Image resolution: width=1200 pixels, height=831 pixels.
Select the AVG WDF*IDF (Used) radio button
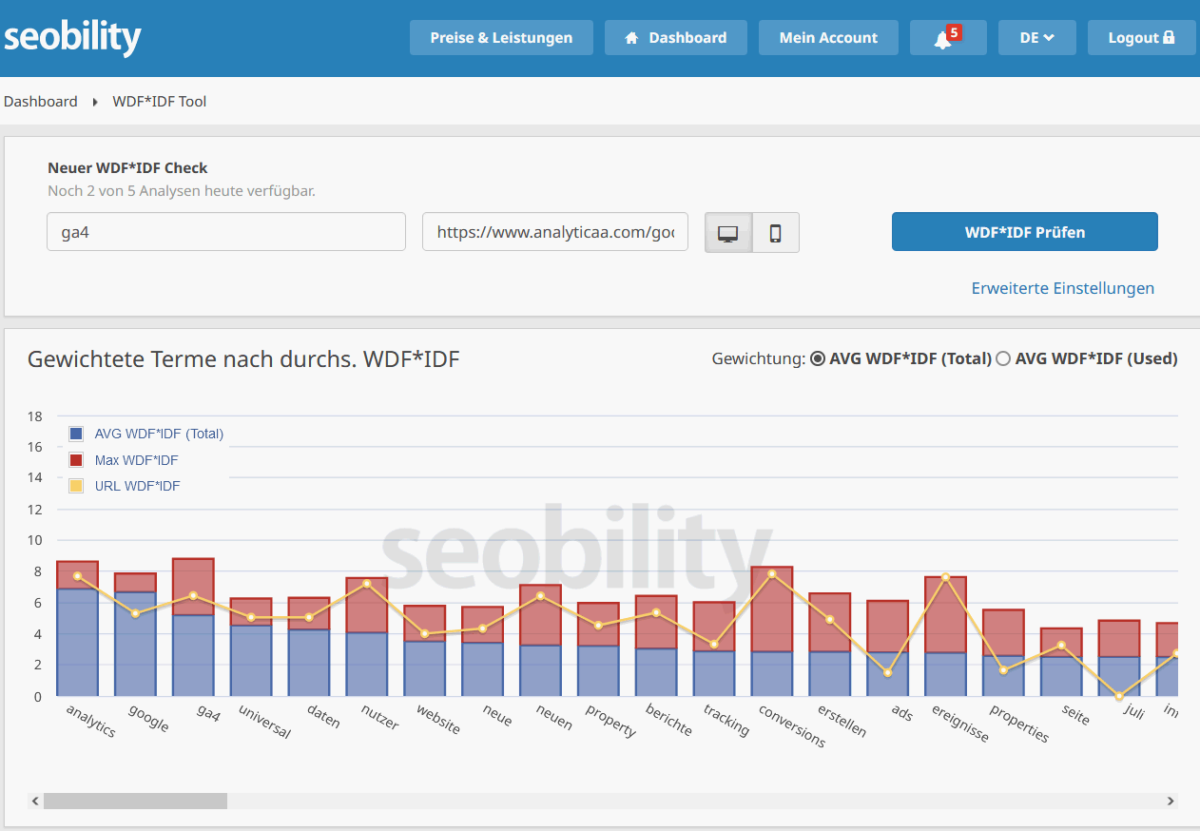(1004, 358)
